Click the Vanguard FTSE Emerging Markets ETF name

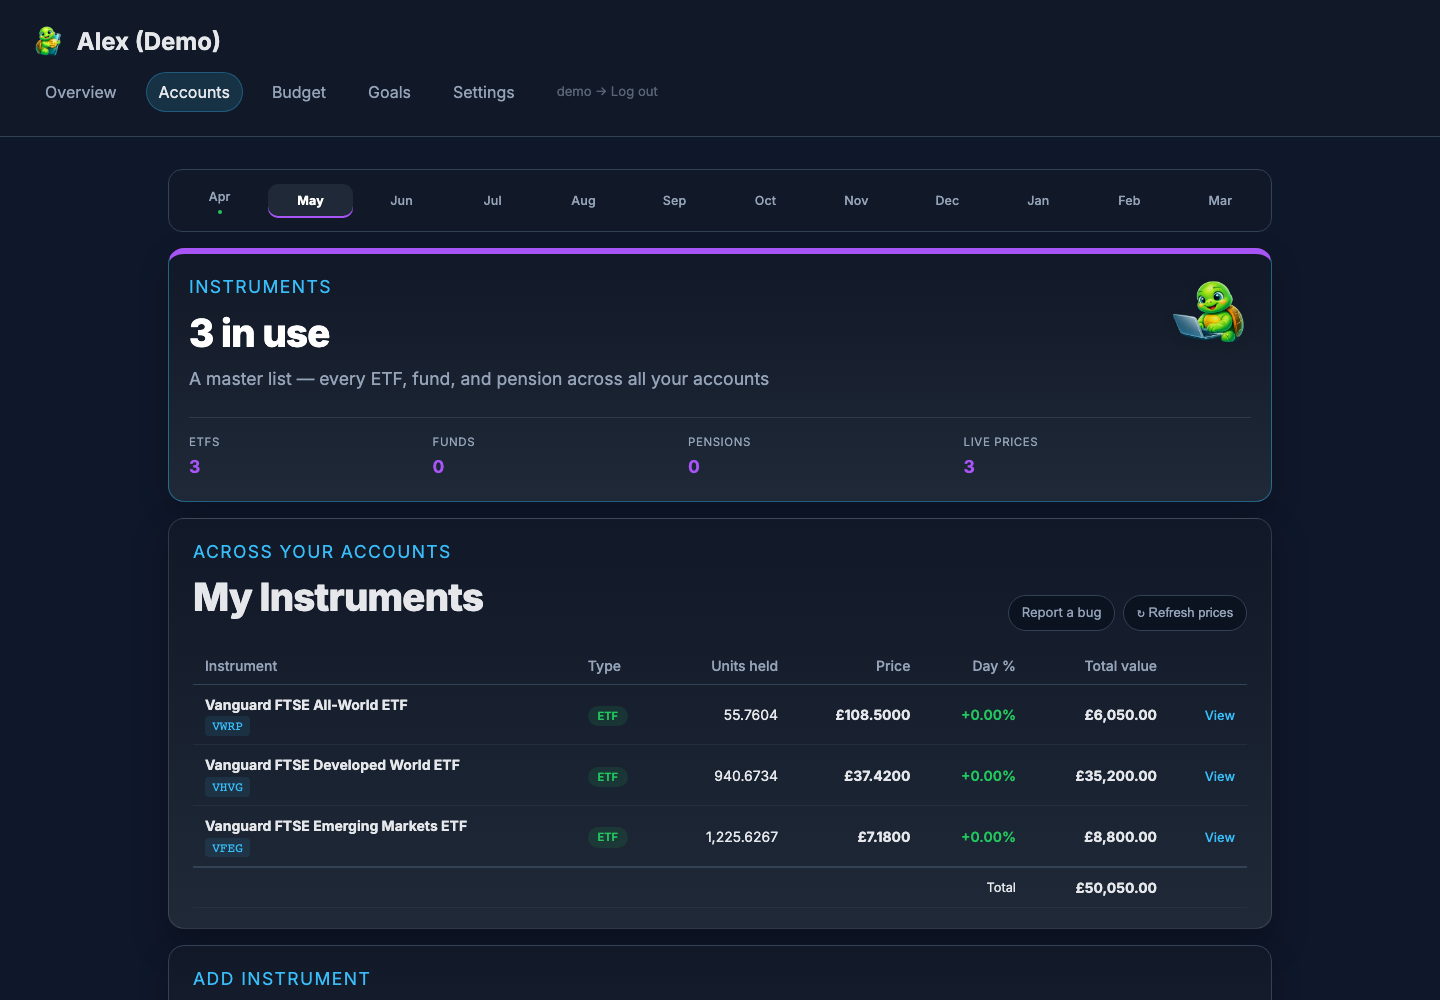pyautogui.click(x=336, y=826)
